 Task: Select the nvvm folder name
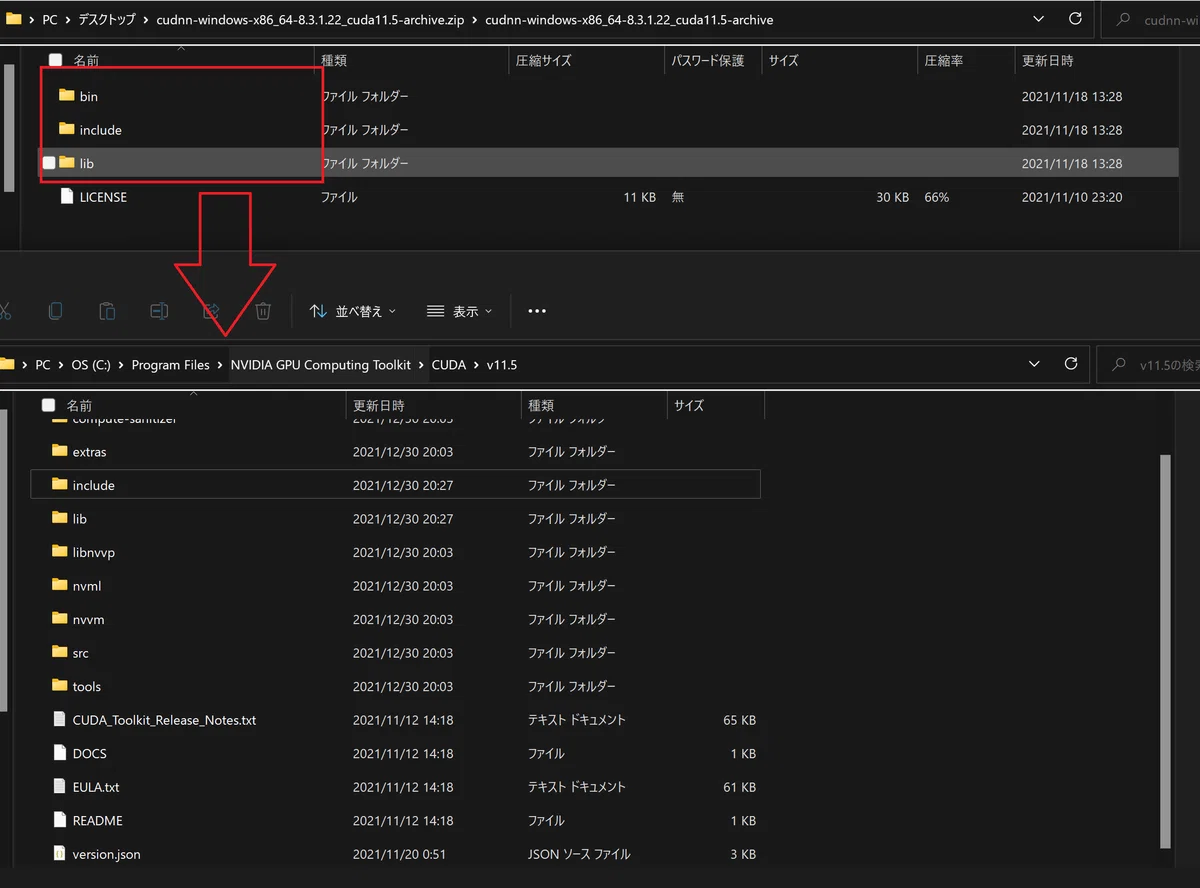click(x=88, y=619)
